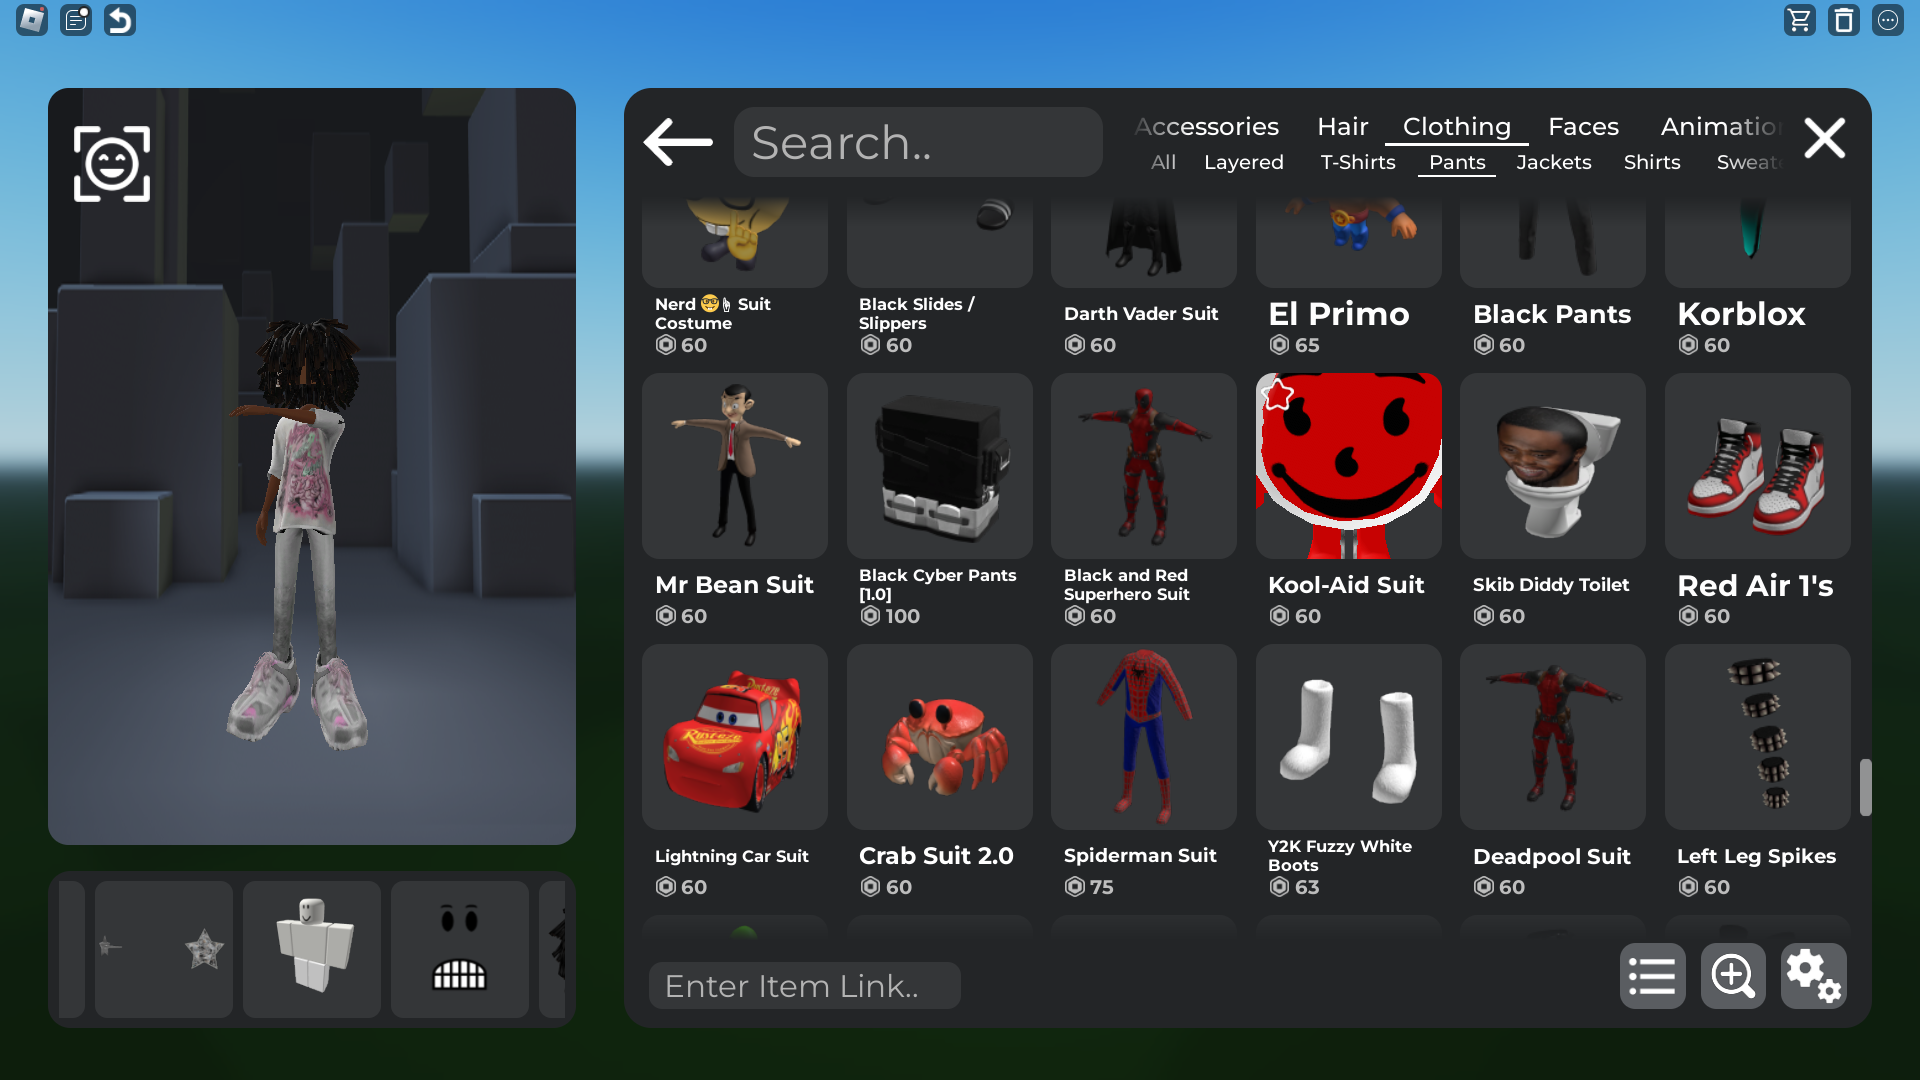This screenshot has width=1920, height=1080.
Task: Click the Search text field
Action: point(918,143)
